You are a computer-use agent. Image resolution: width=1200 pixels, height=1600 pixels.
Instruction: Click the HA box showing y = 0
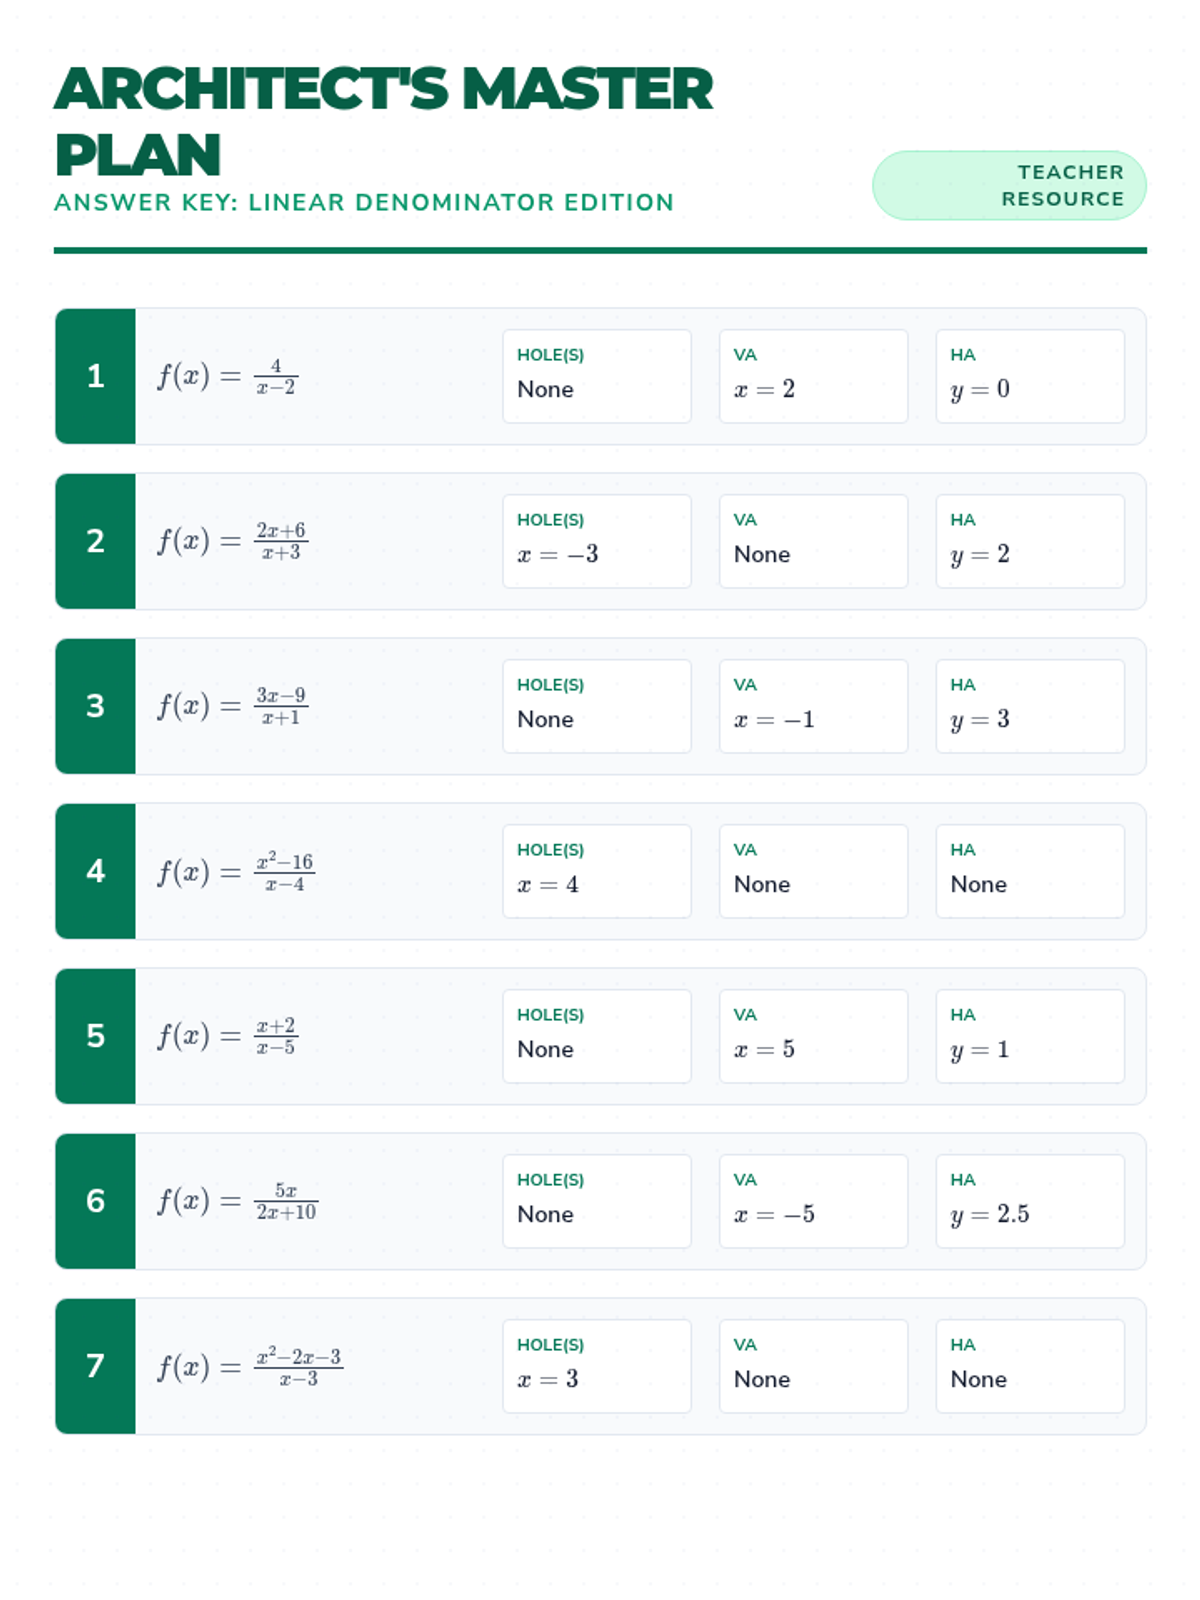coord(1029,376)
